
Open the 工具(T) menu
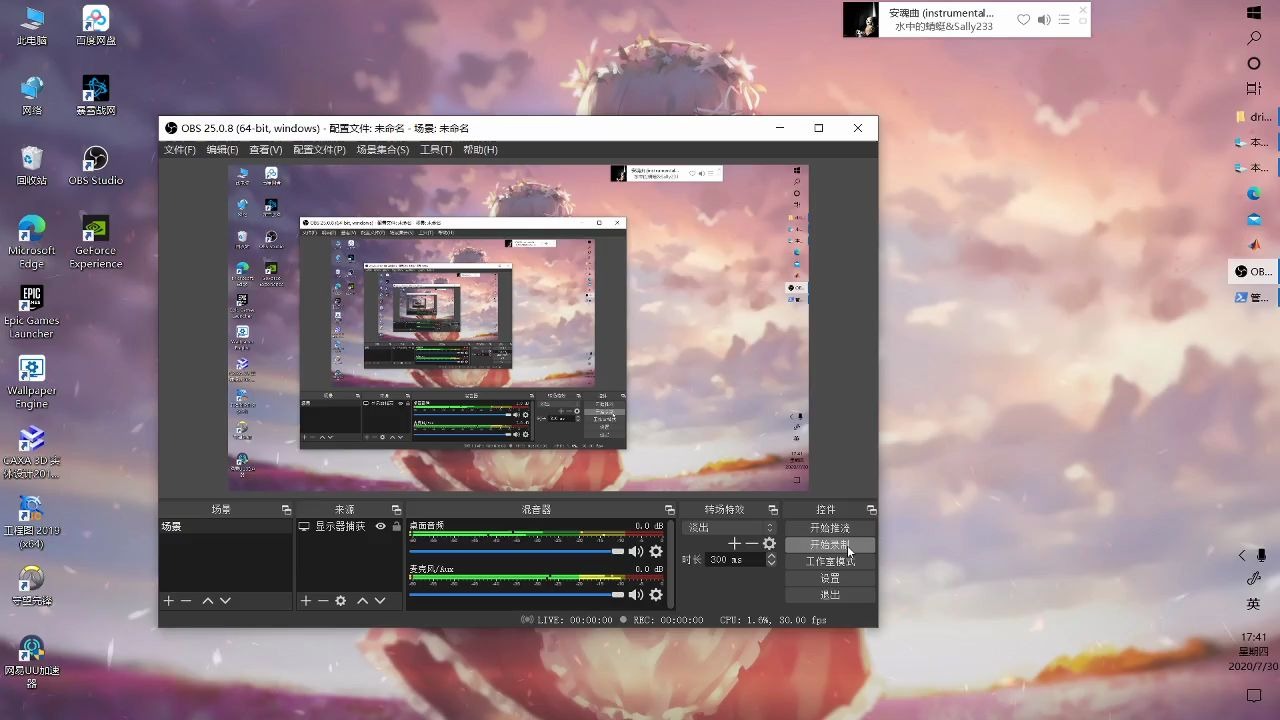click(x=435, y=150)
